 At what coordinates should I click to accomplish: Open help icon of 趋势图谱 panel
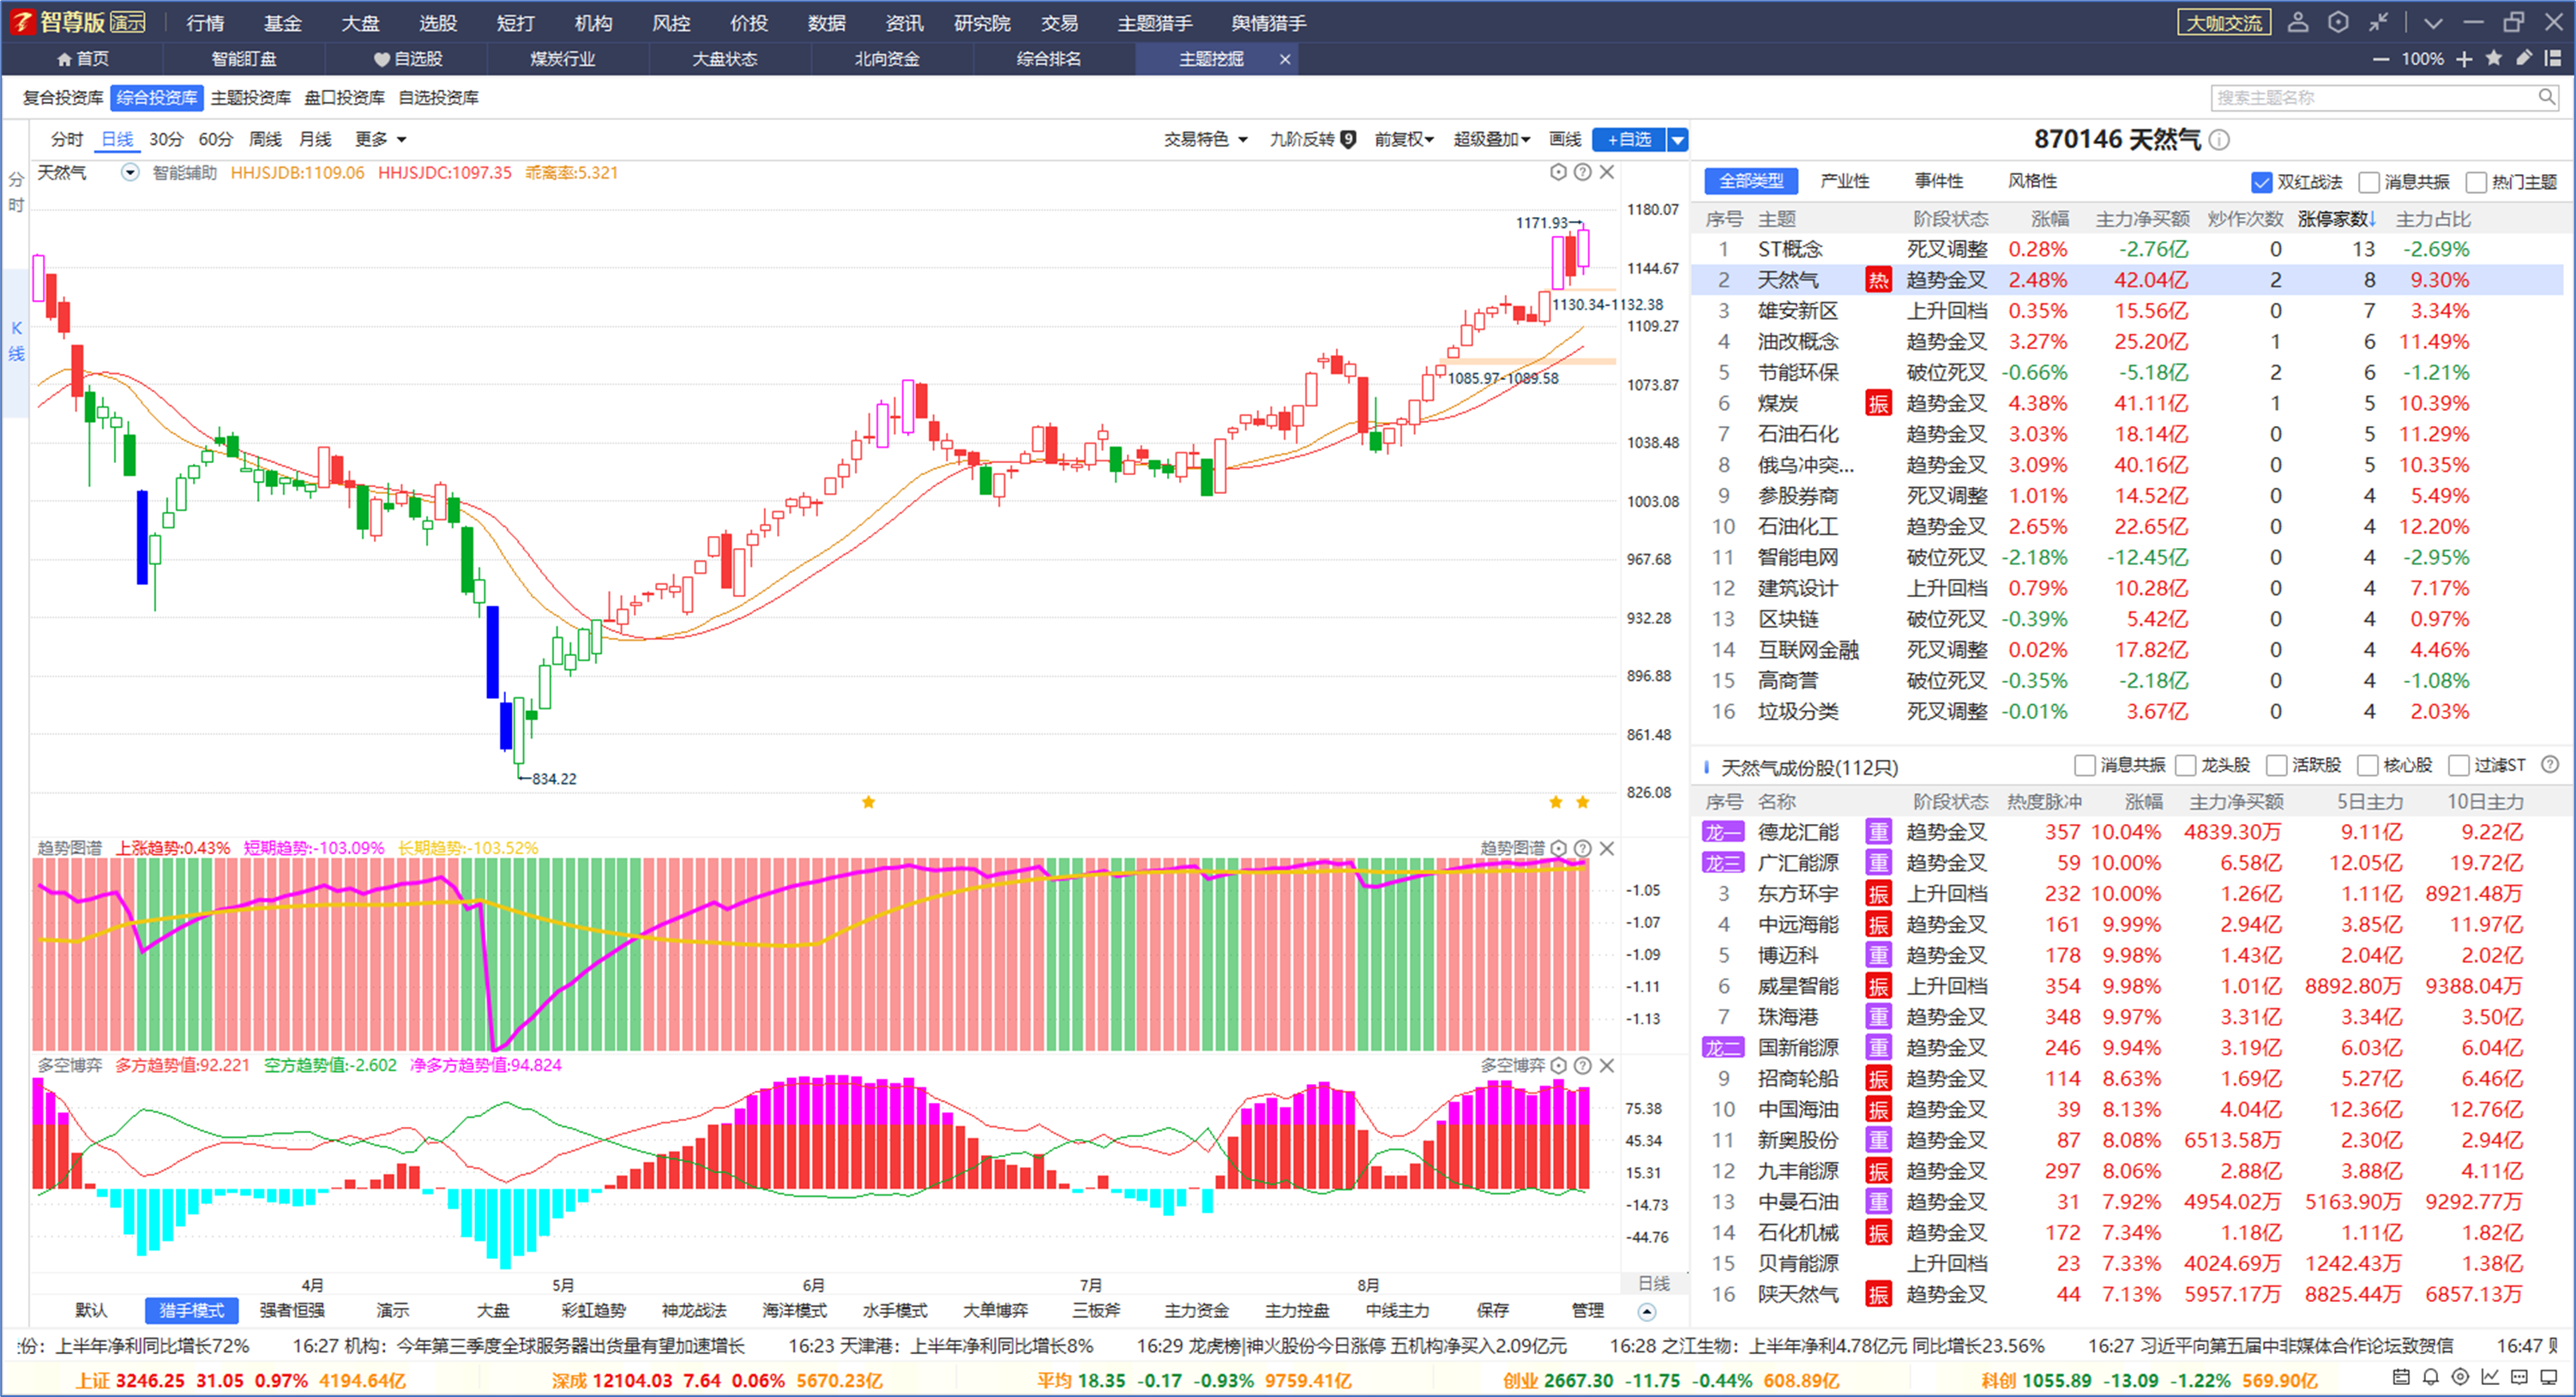click(x=1582, y=848)
